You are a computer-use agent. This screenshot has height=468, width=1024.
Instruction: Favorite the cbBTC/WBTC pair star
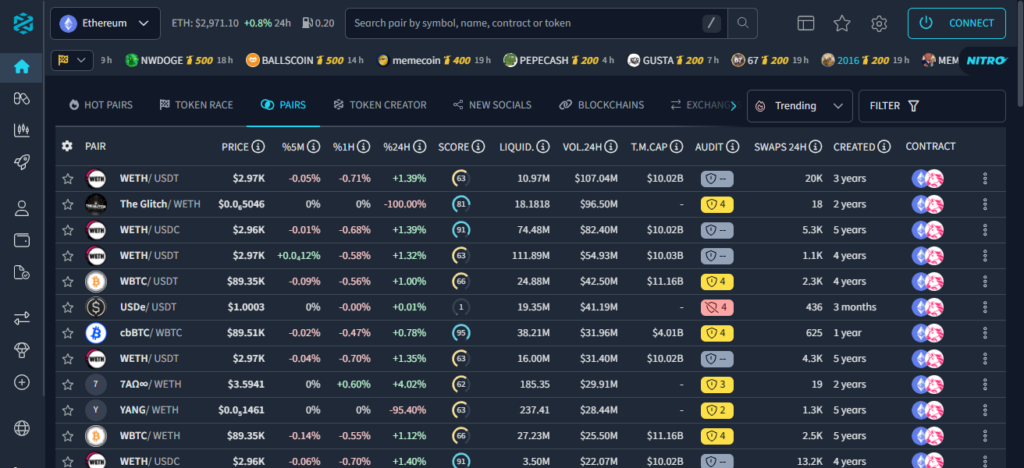(x=67, y=333)
